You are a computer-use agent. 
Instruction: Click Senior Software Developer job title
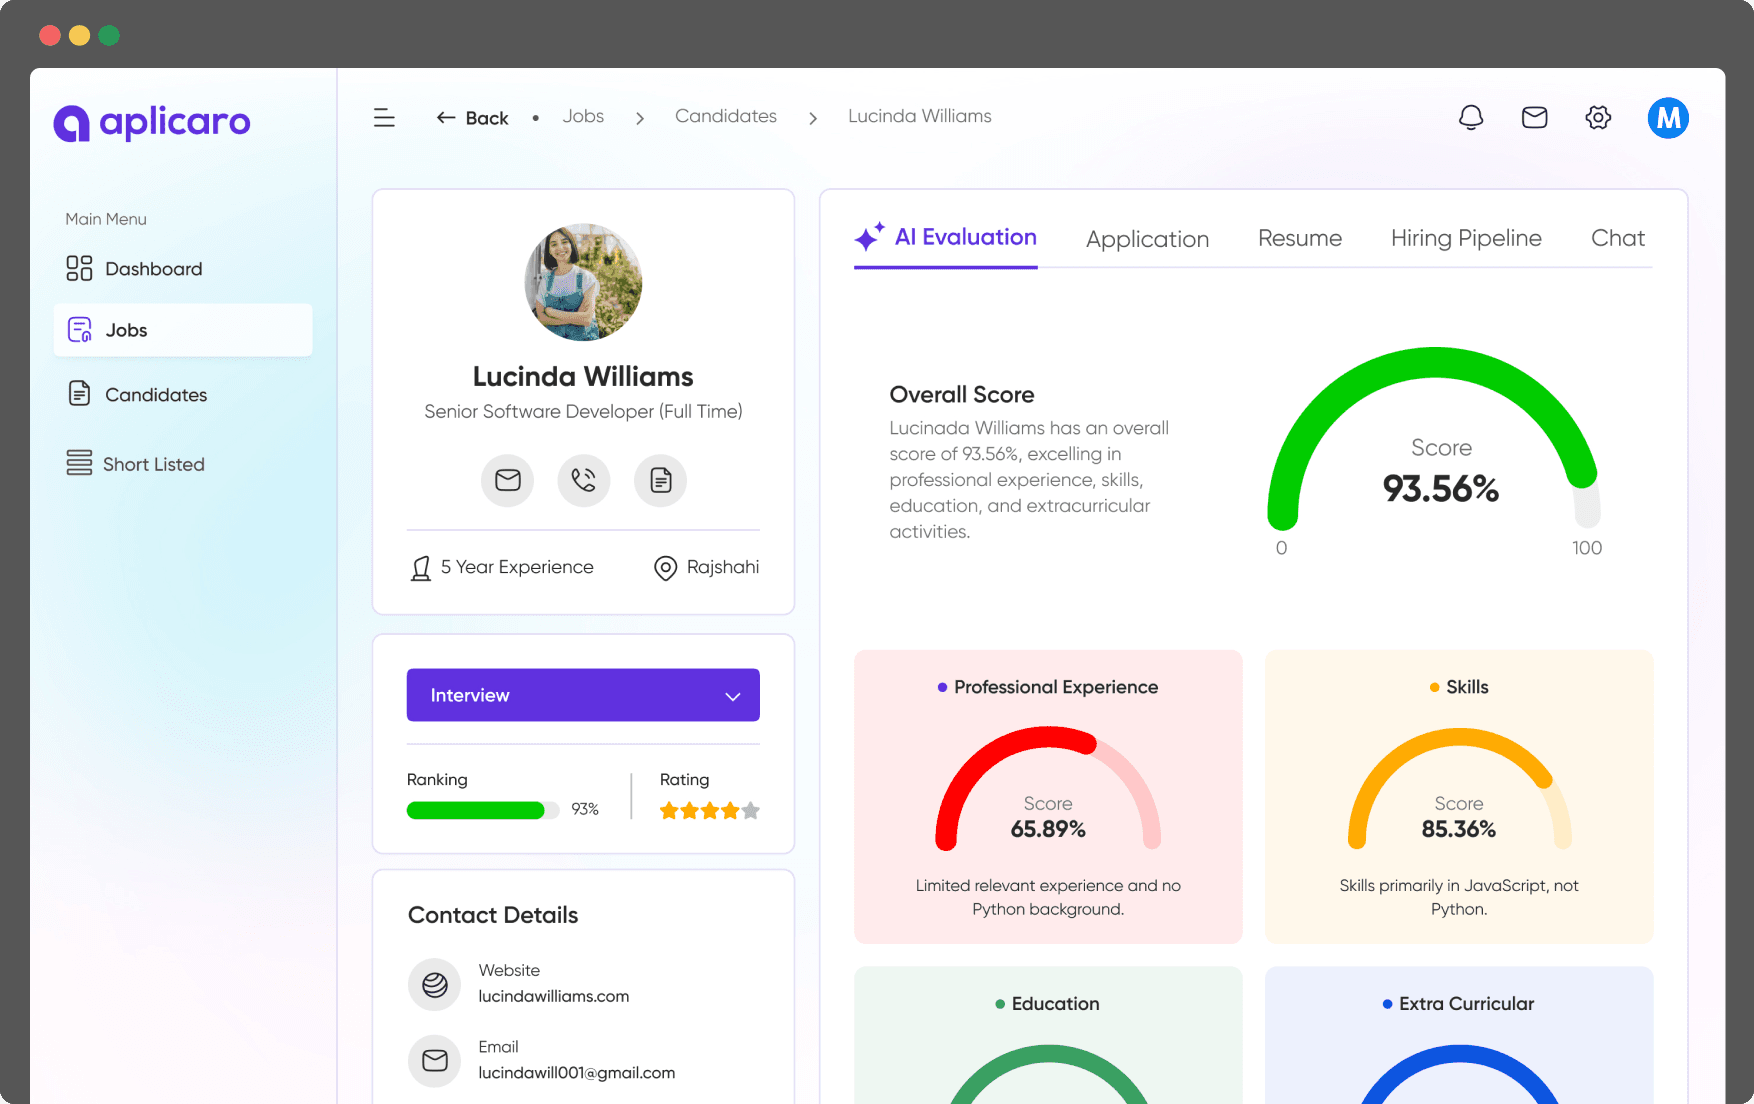583,412
